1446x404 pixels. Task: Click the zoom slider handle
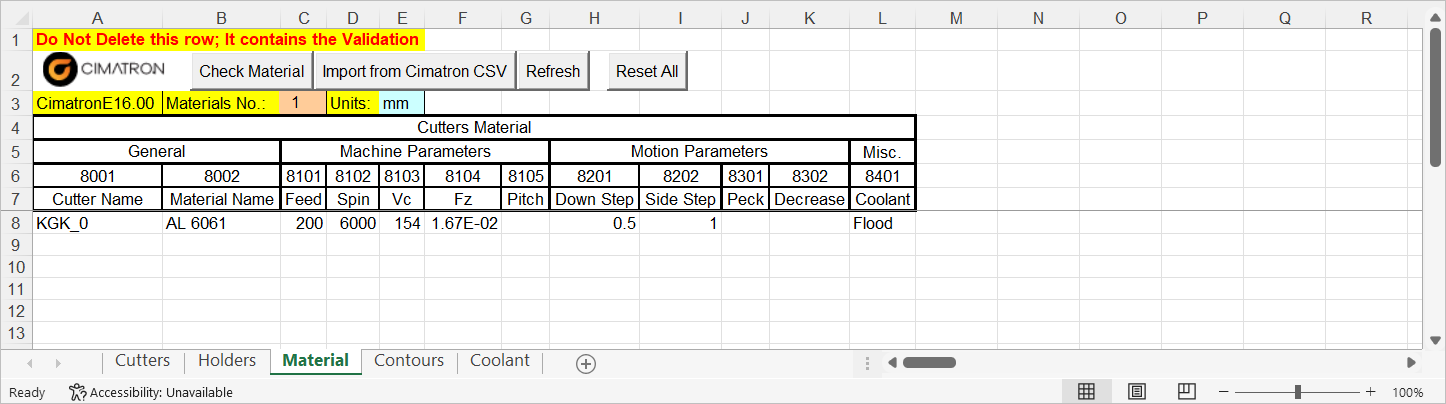coord(1297,392)
